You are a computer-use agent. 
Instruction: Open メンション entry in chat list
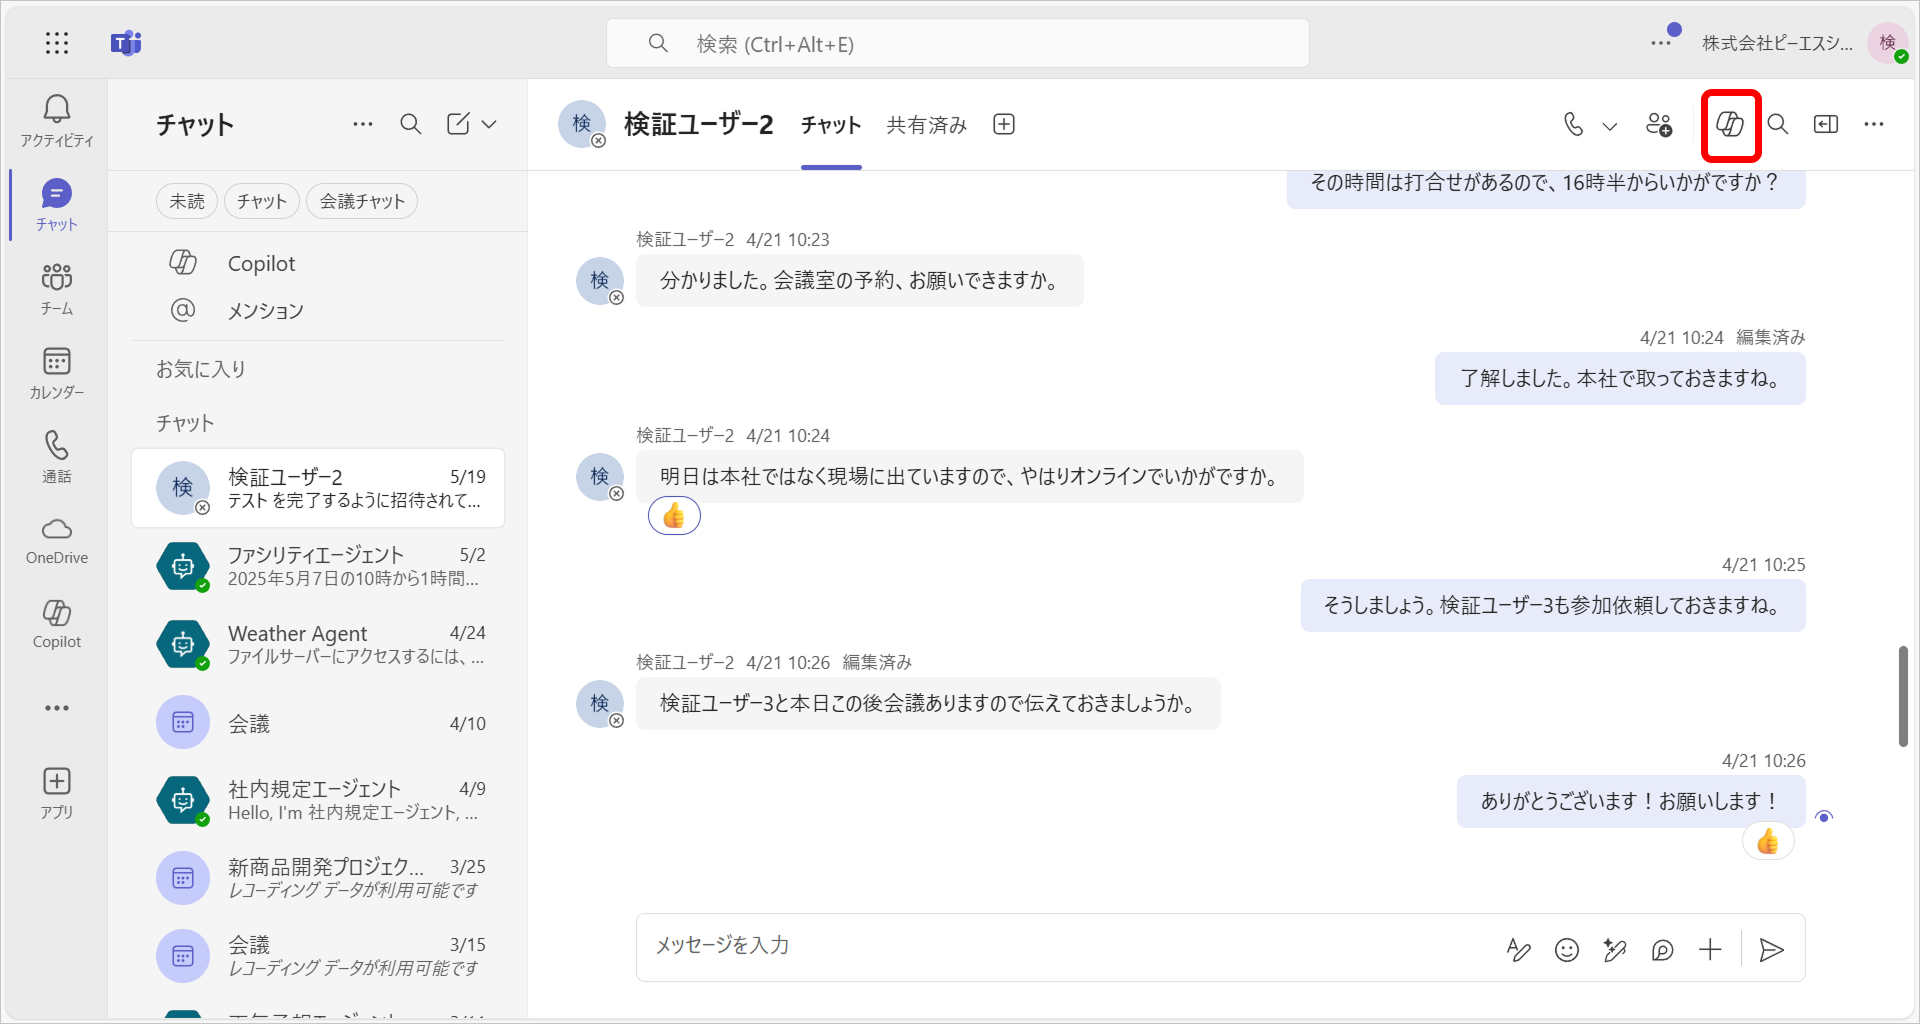317,310
